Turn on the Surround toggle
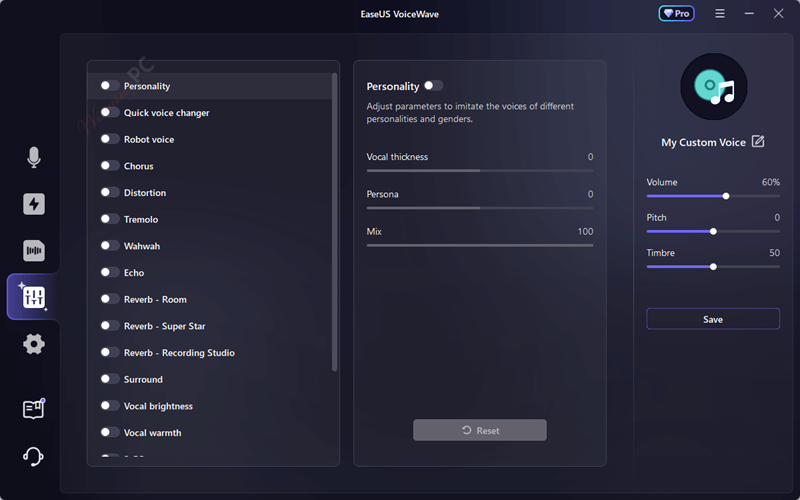The width and height of the screenshot is (800, 500). (x=110, y=379)
